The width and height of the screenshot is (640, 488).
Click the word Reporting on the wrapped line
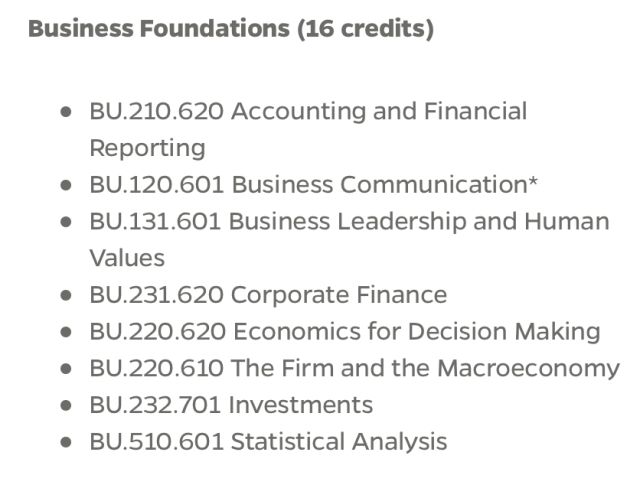click(147, 149)
